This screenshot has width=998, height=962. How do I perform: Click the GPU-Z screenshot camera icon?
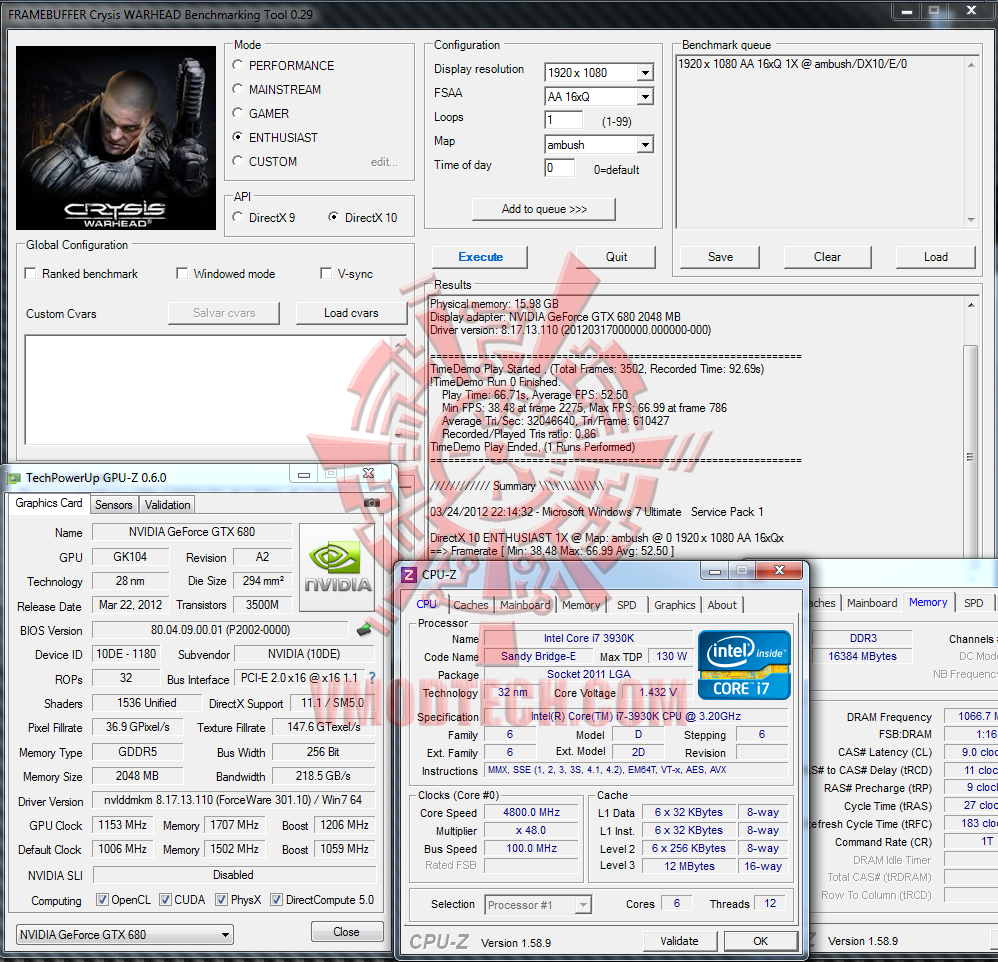tap(372, 503)
